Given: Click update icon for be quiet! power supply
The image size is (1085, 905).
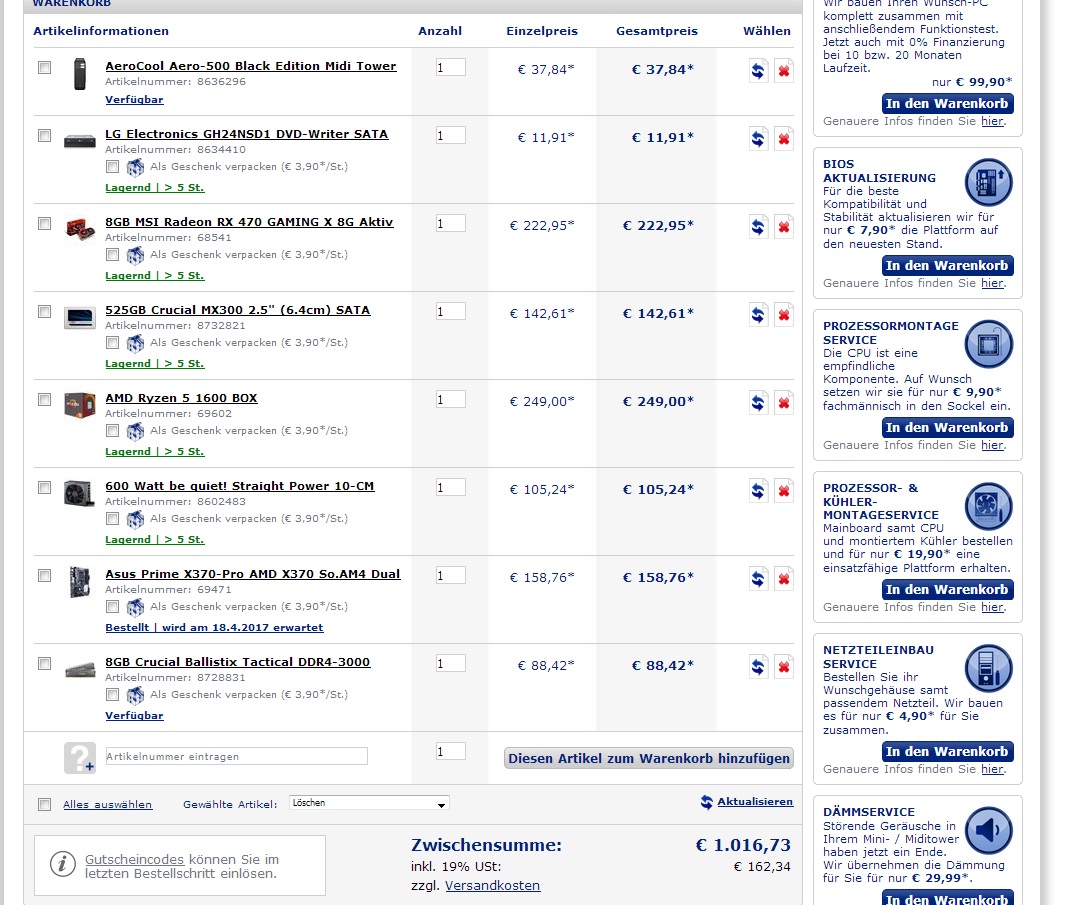Looking at the screenshot, I should [x=758, y=491].
